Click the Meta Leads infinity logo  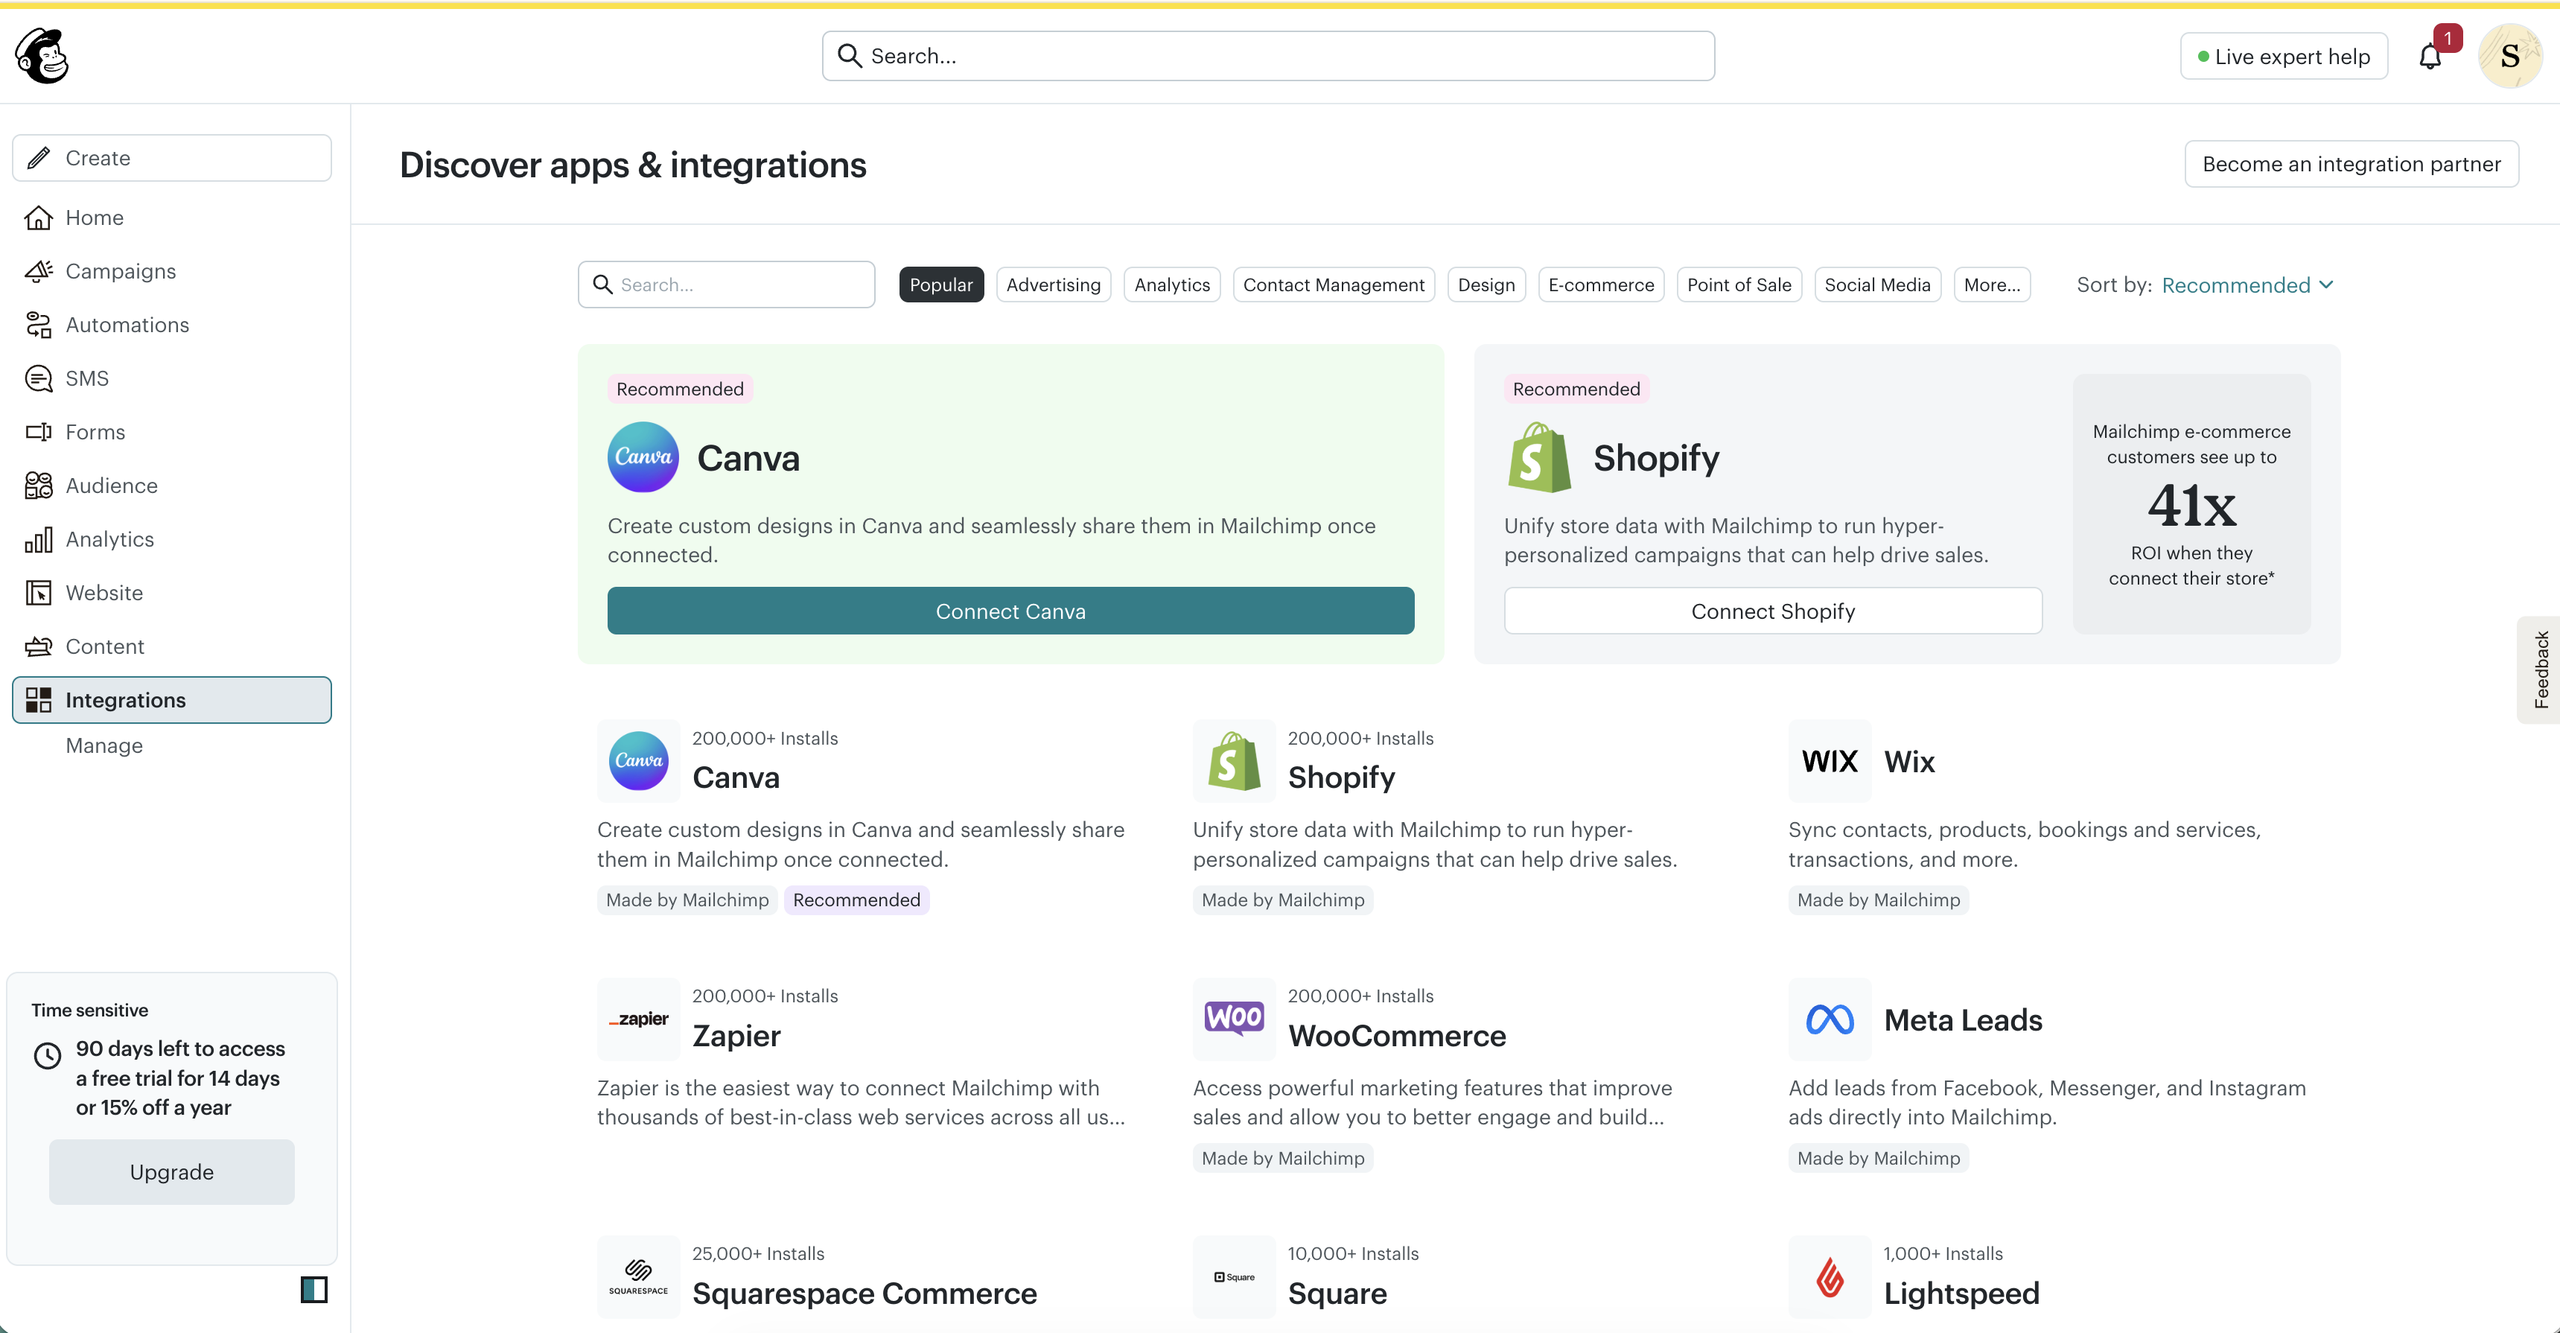coord(1830,1019)
